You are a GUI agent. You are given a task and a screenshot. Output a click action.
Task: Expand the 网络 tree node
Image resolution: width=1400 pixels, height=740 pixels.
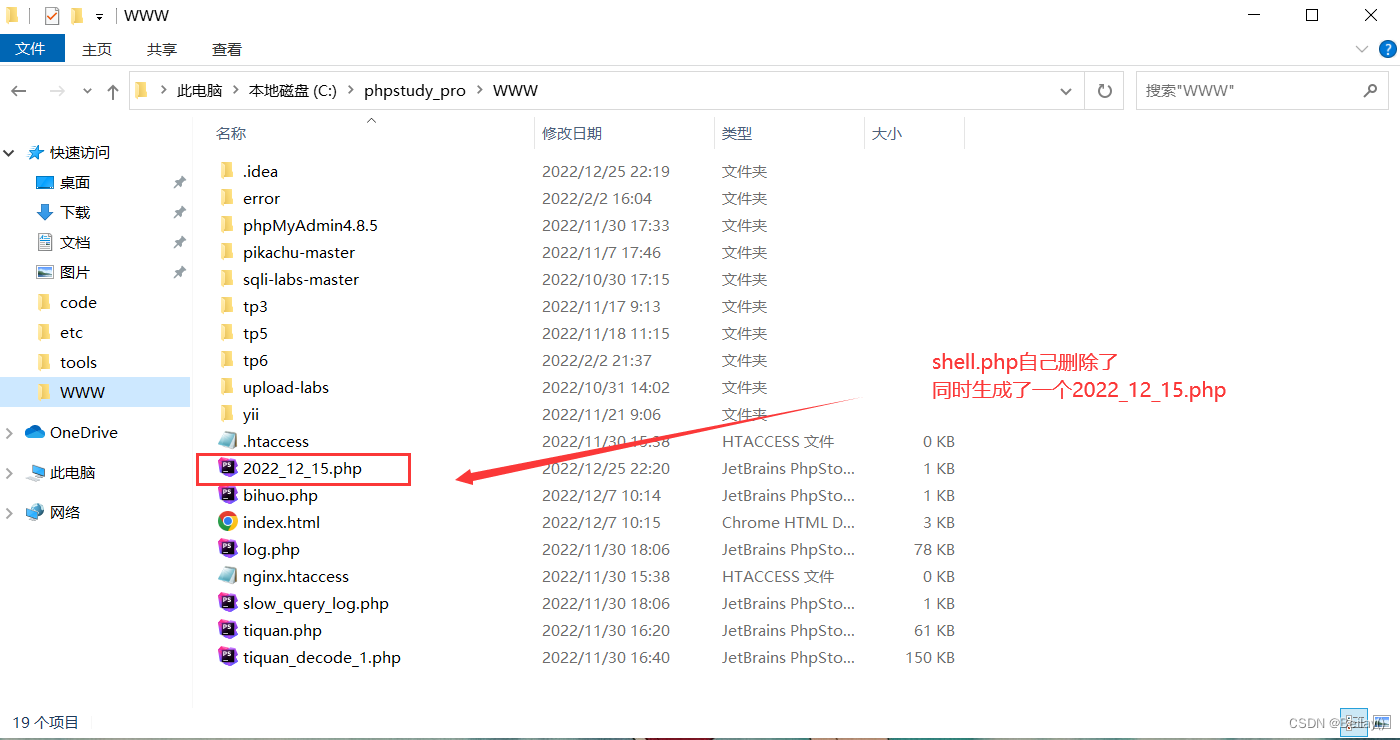(10, 512)
